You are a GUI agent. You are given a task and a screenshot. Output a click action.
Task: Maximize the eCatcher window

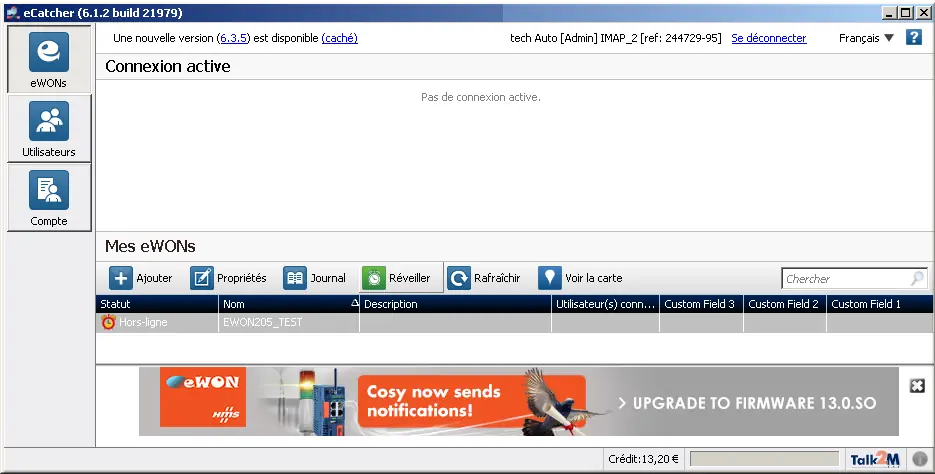906,13
